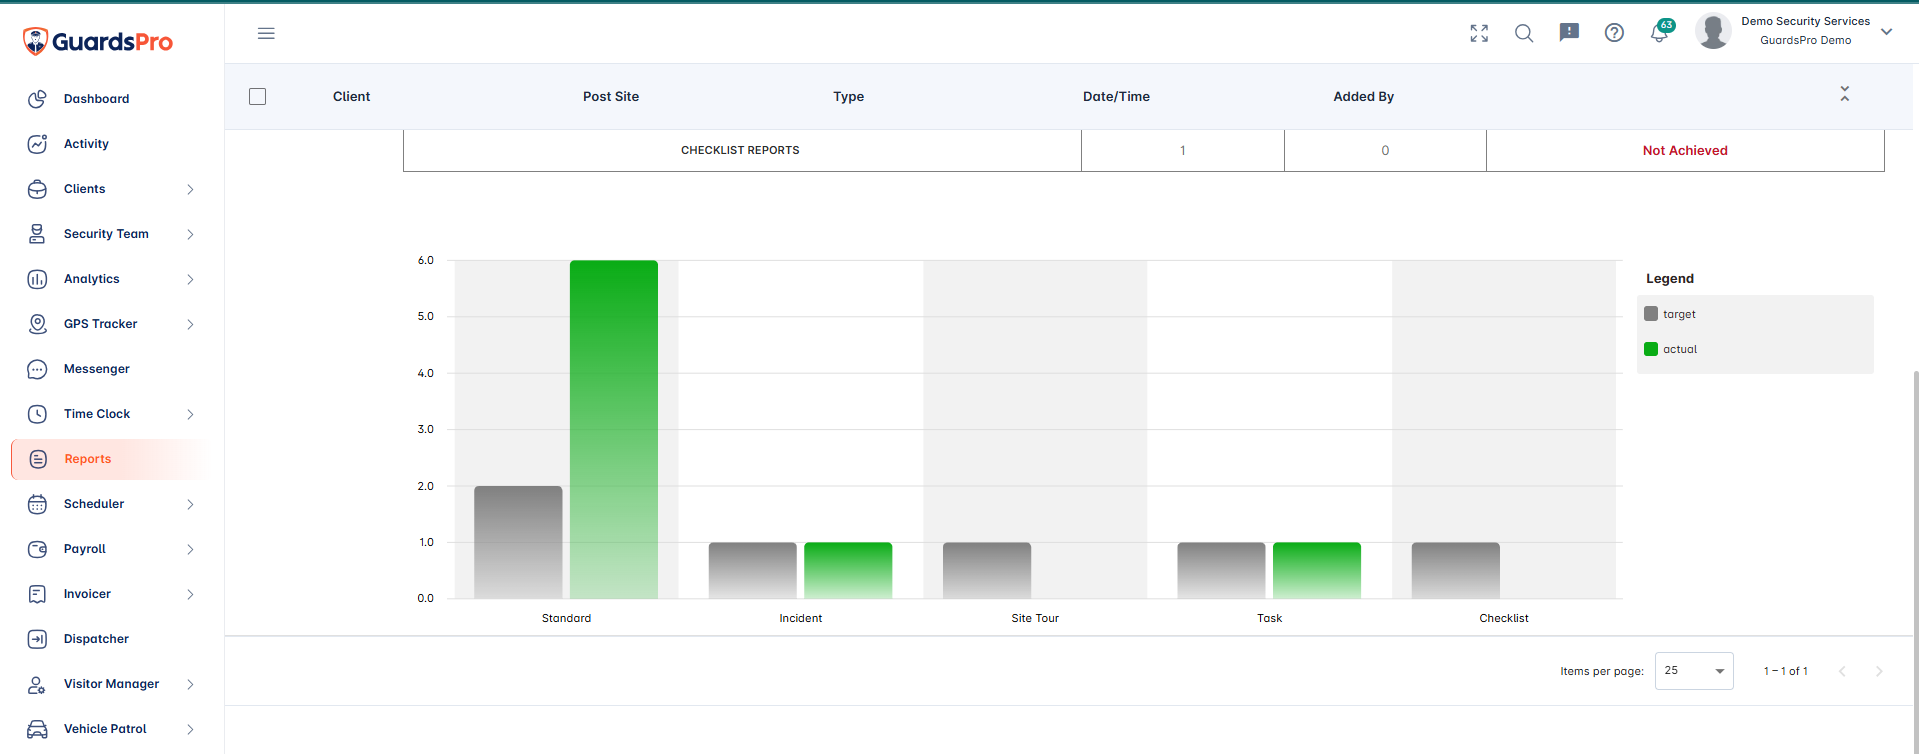Viewport: 1919px width, 754px height.
Task: Open Messenger from the sidebar
Action: point(97,369)
